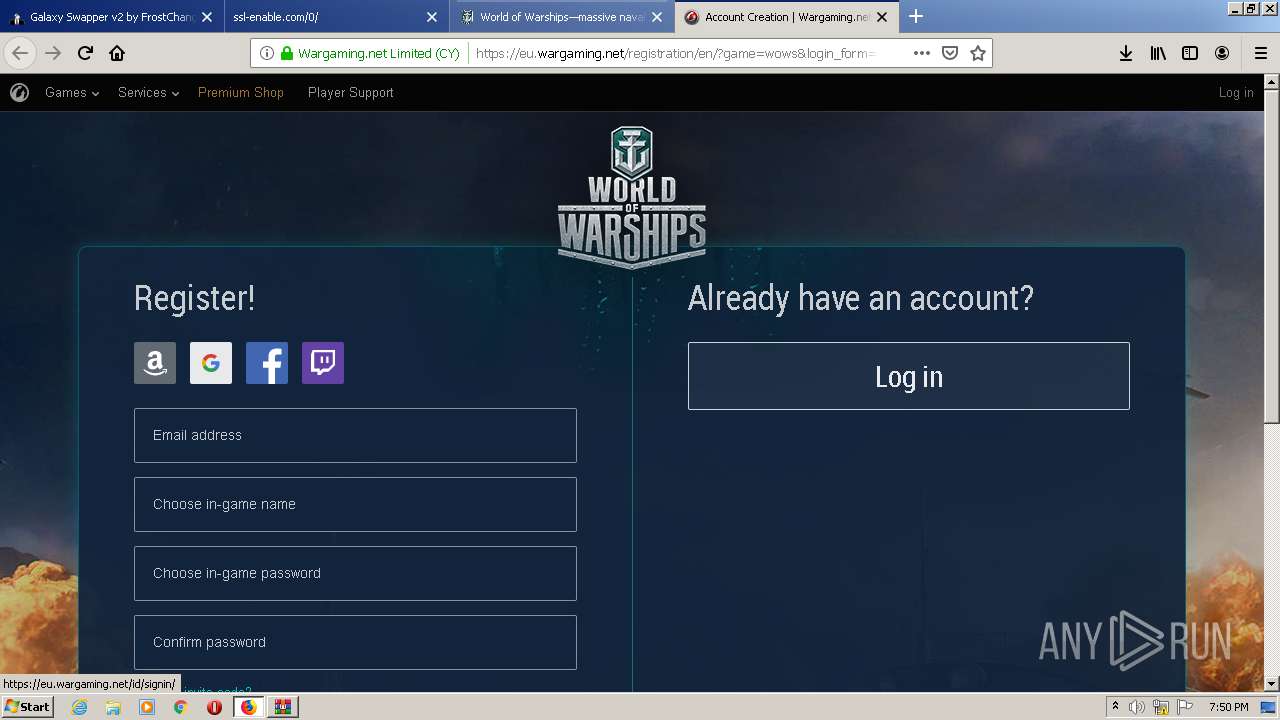Click the Choose in-game password field

coord(355,573)
